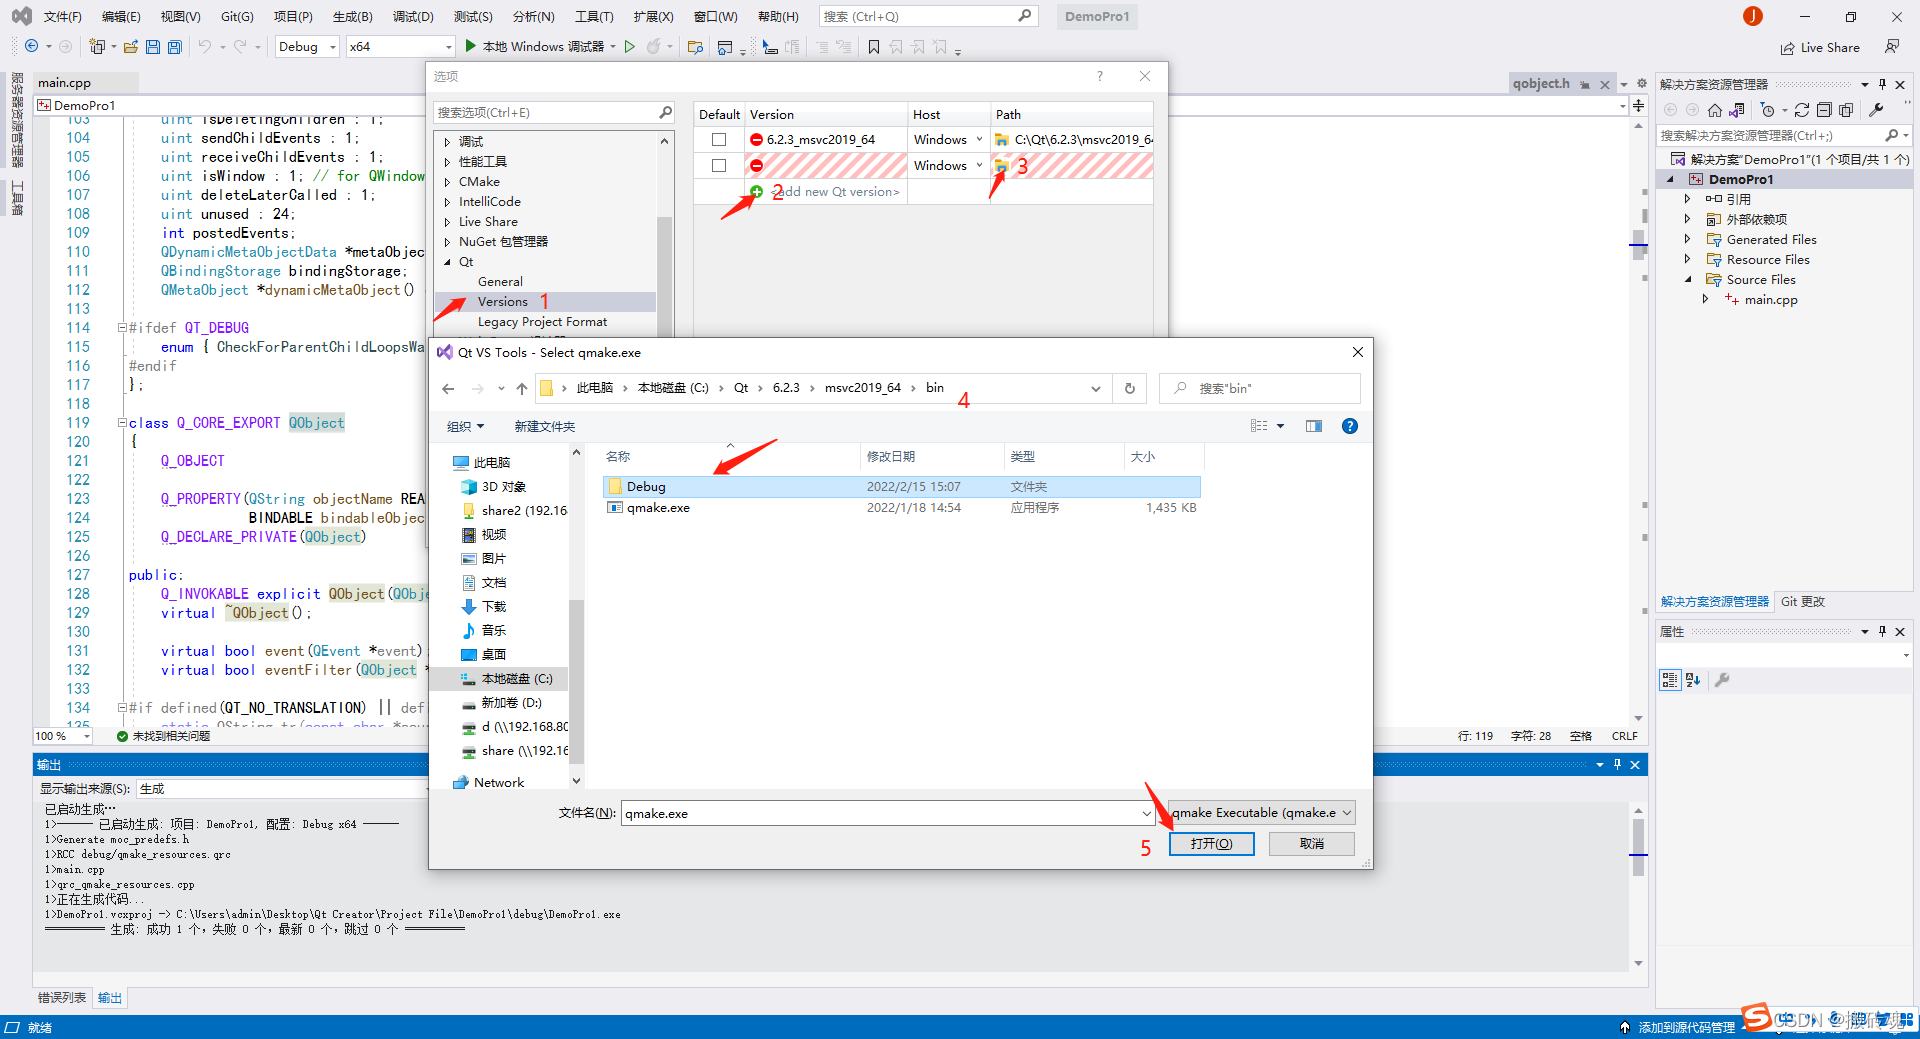Image resolution: width=1920 pixels, height=1039 pixels.
Task: Click the Save All toolbar icon
Action: (x=175, y=47)
